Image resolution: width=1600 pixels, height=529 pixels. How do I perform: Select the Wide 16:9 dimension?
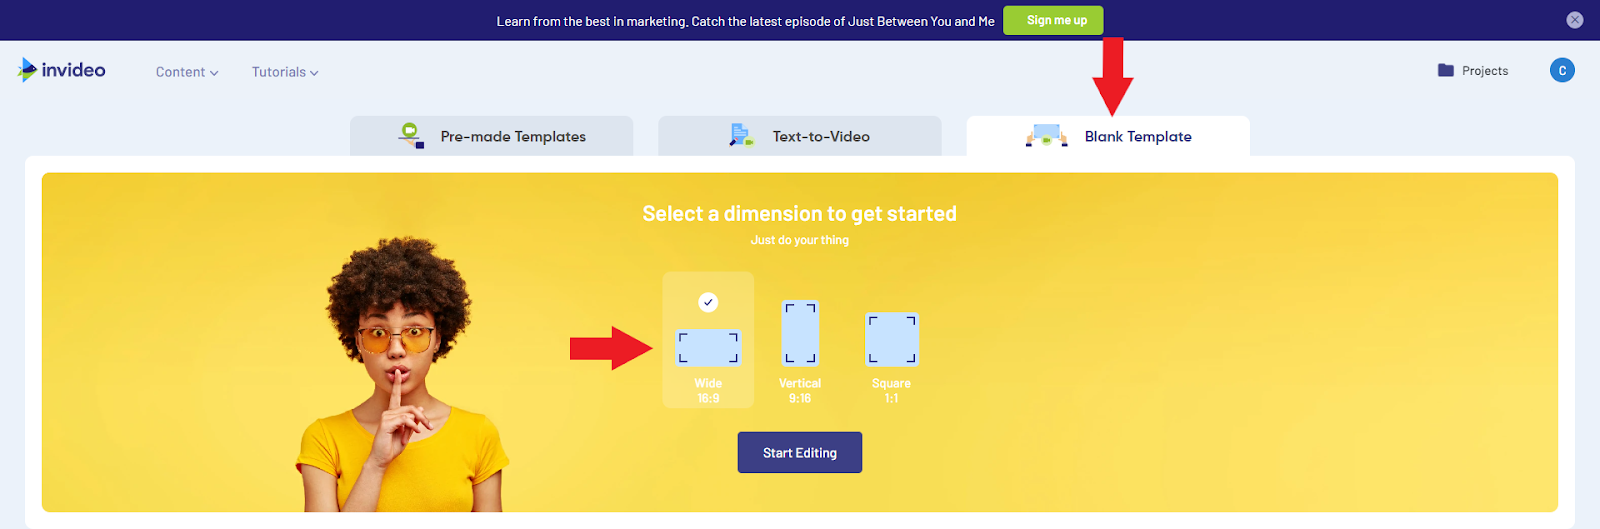pos(708,340)
